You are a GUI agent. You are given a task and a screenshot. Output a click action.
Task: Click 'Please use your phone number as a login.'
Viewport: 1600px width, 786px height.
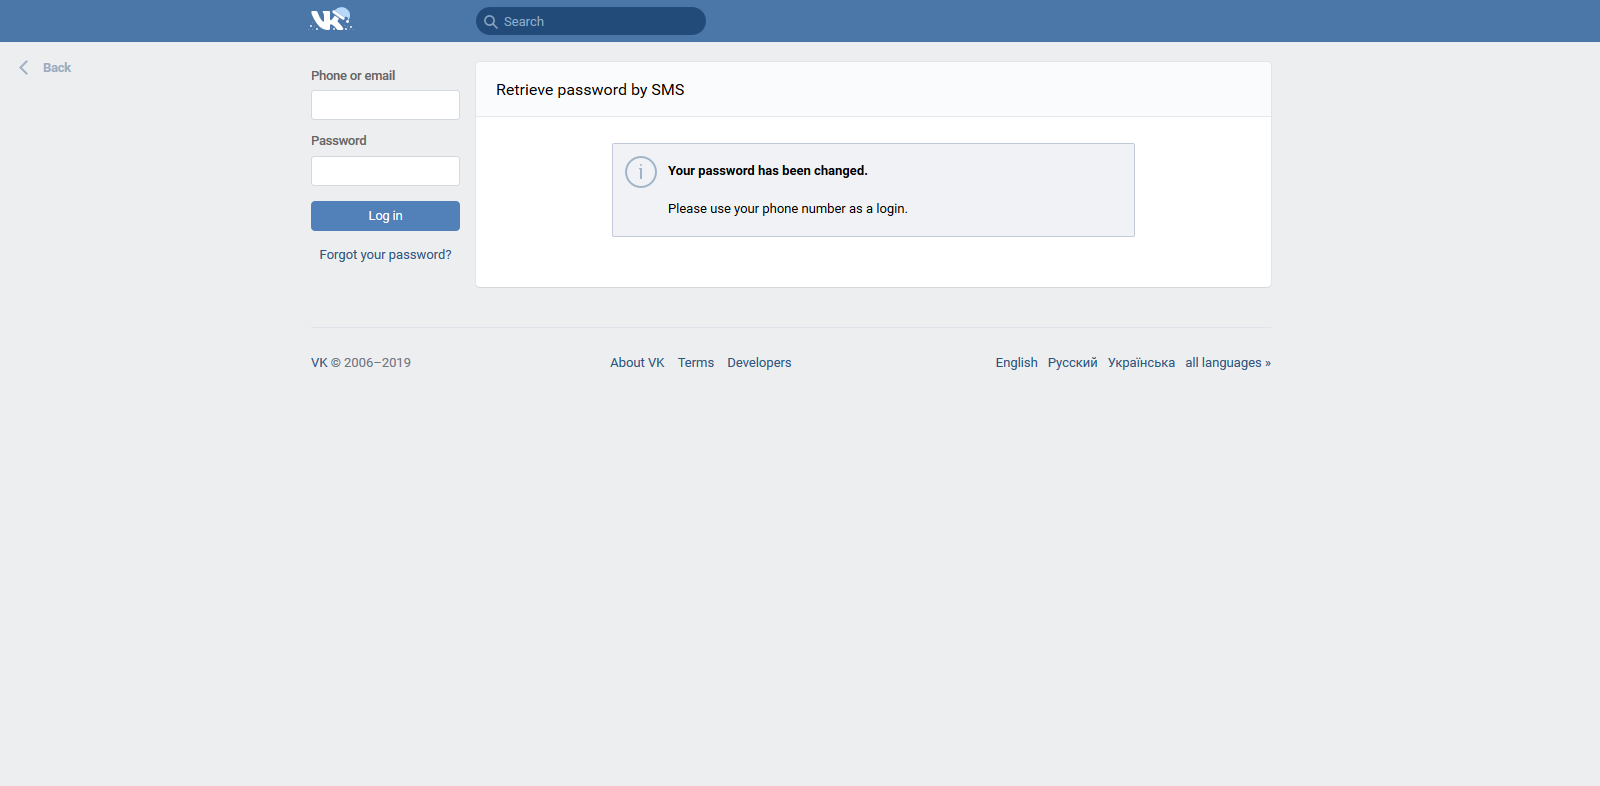coord(788,209)
